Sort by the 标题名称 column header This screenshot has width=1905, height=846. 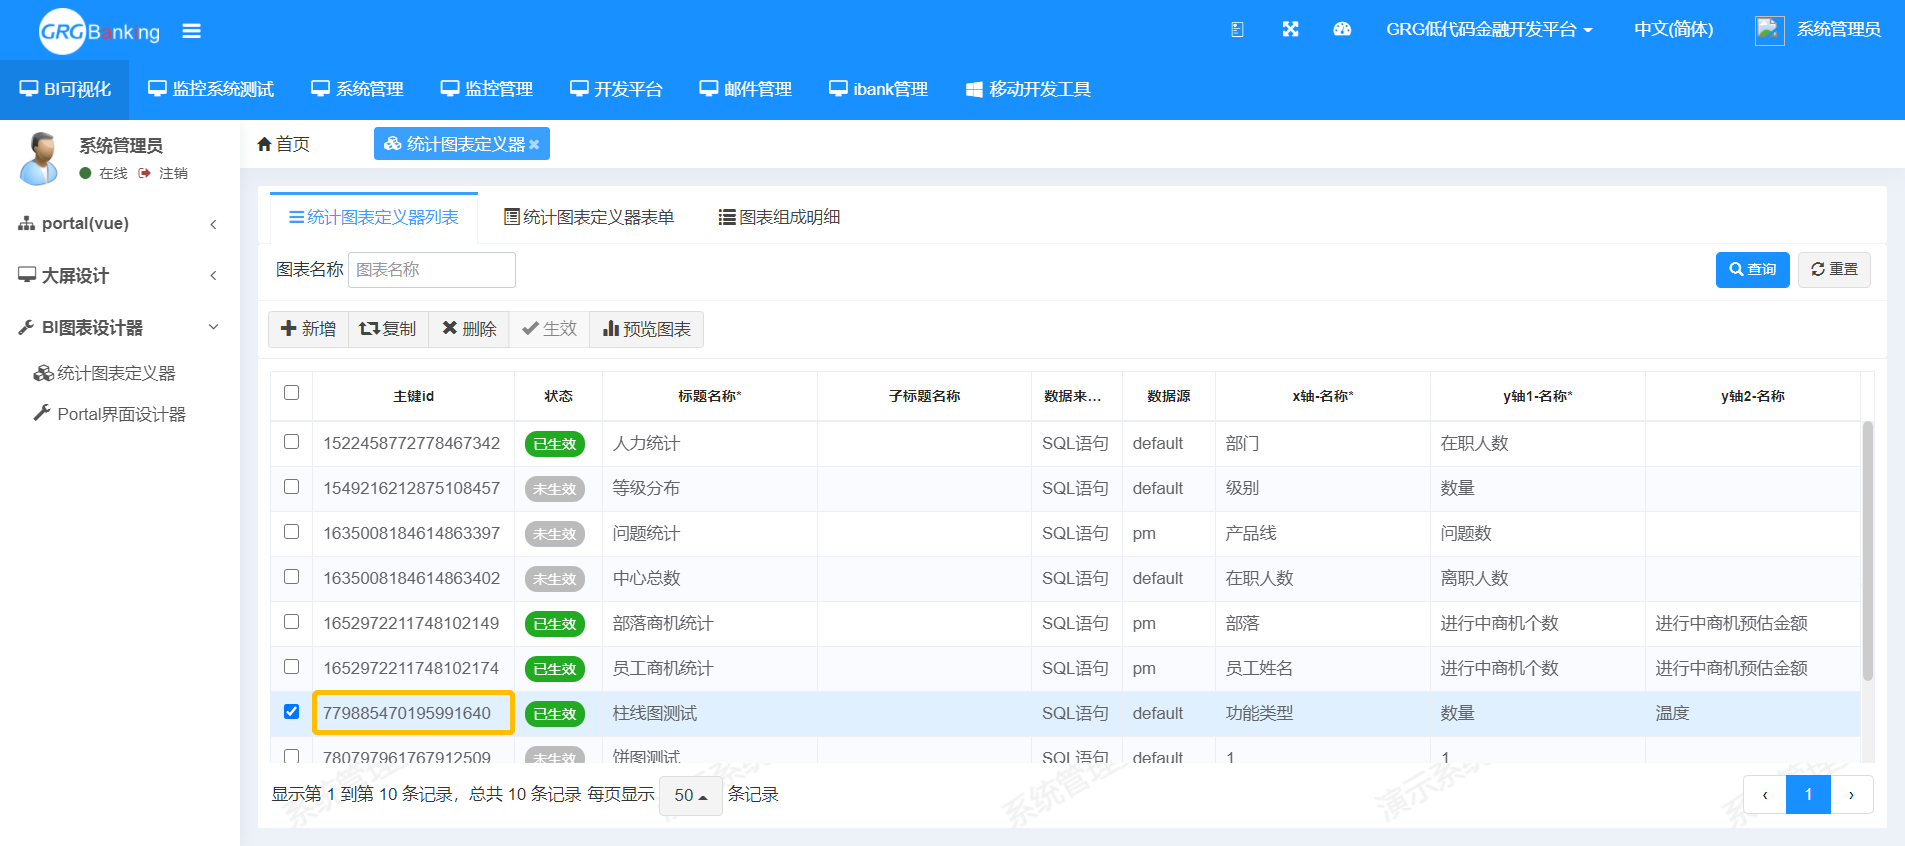710,396
